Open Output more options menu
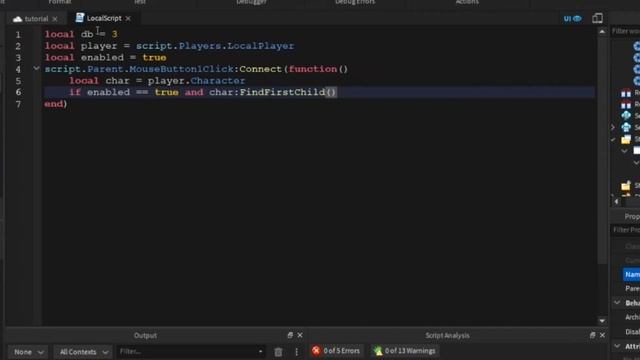Viewport: 640px width, 360px height. pos(296,352)
